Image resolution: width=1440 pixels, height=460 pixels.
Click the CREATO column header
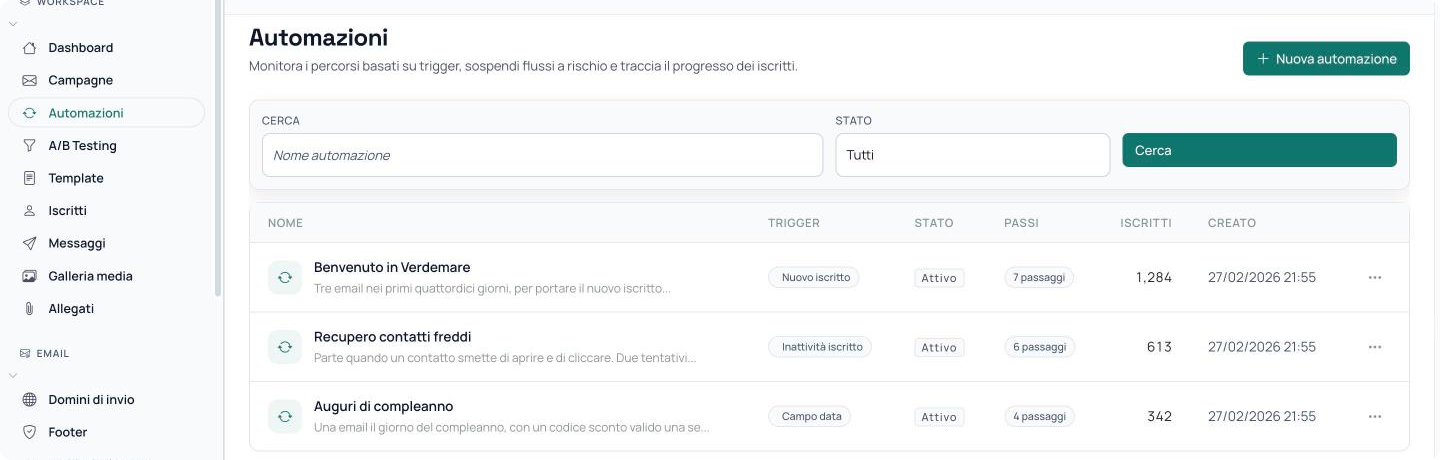tap(1232, 223)
